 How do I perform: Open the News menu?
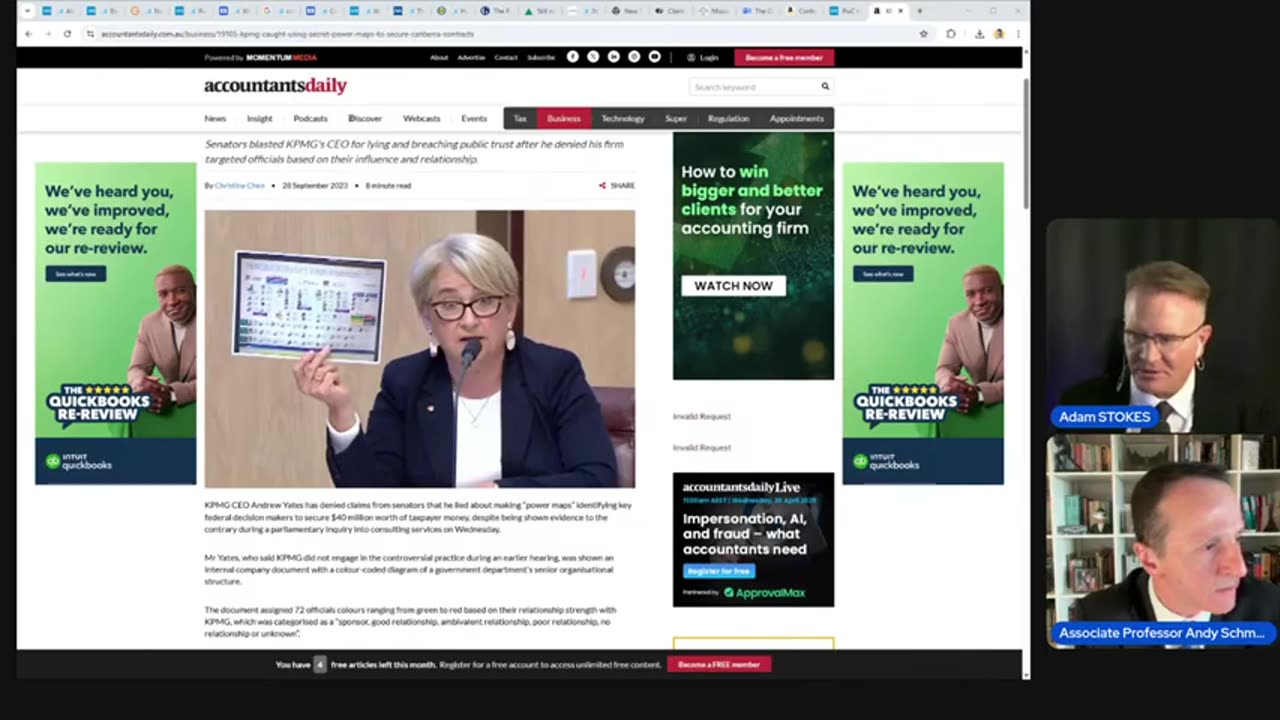coord(215,118)
